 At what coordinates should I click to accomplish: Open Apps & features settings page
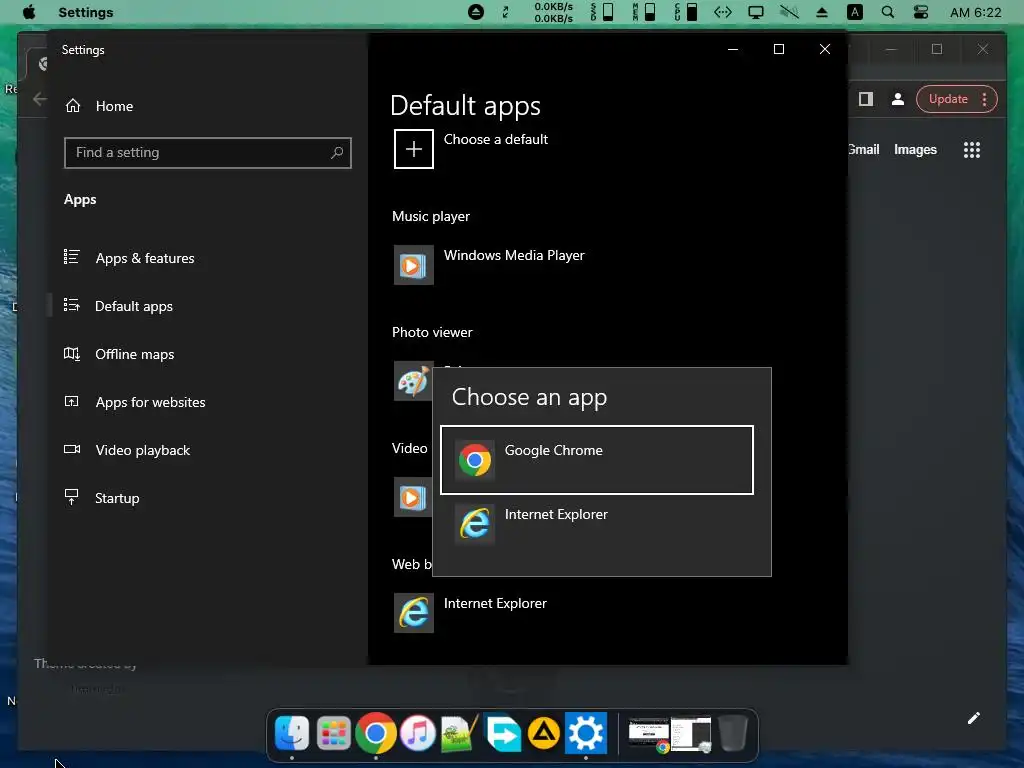tap(209, 258)
